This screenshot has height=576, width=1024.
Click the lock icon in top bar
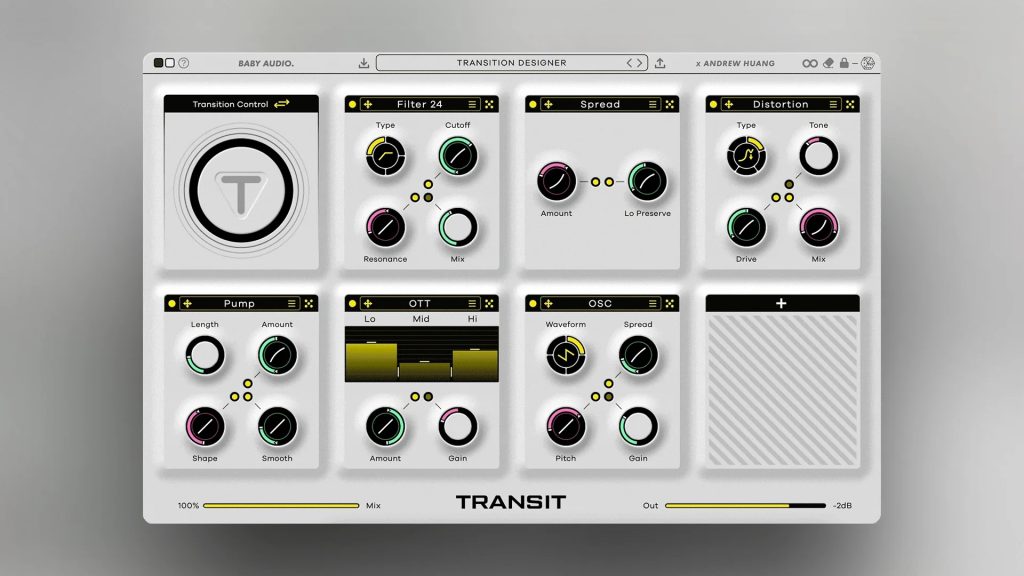point(844,63)
